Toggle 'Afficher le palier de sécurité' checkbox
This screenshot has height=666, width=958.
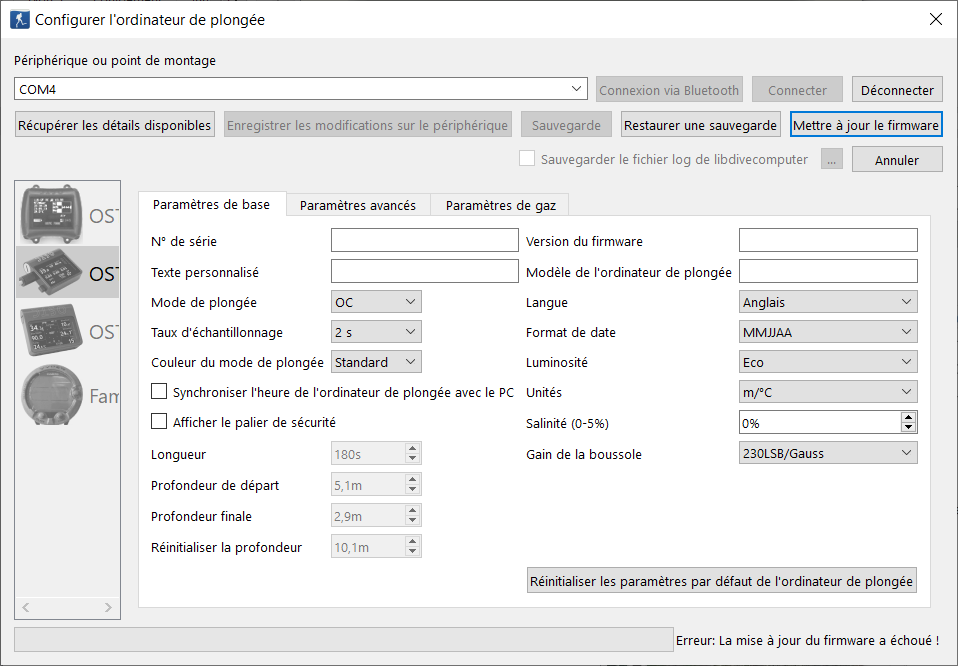click(159, 422)
